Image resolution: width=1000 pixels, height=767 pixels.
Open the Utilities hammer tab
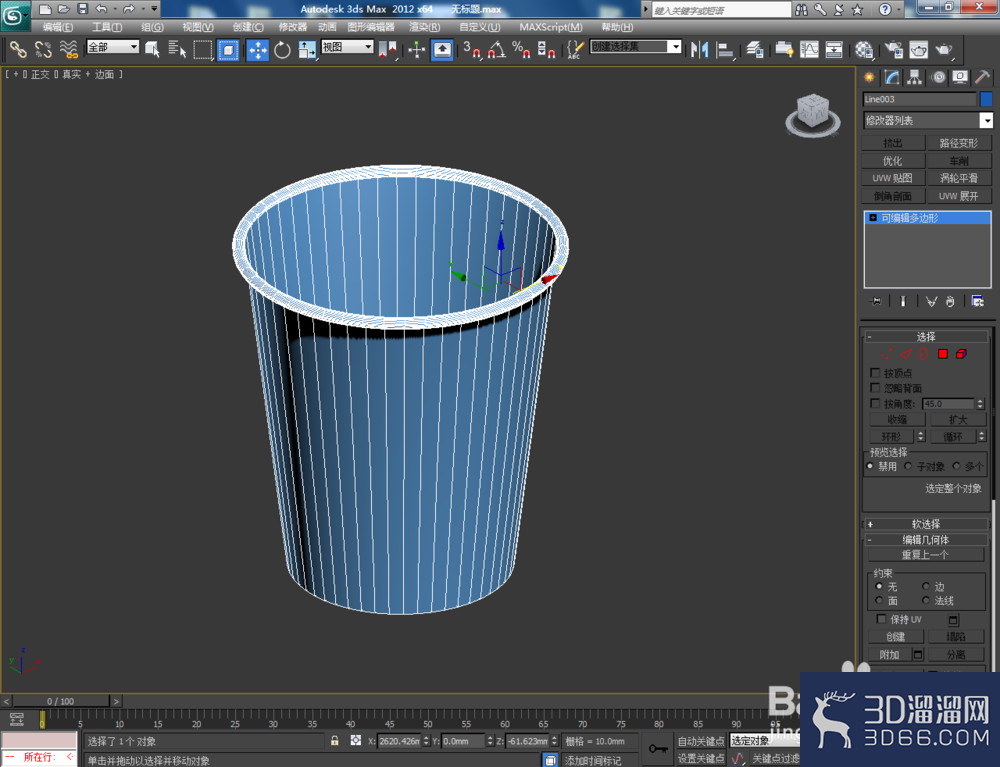(x=983, y=77)
